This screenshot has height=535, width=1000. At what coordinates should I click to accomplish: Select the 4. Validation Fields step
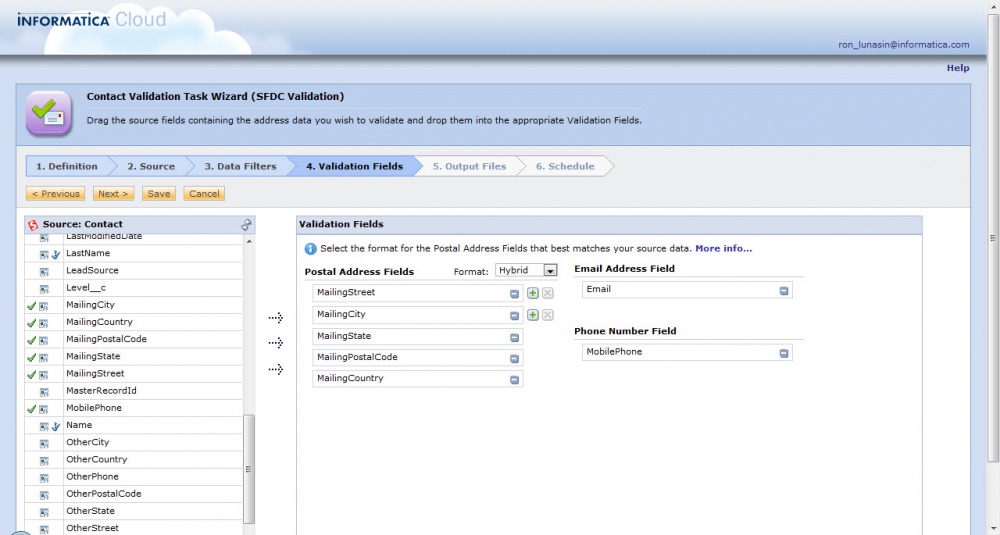pos(354,166)
